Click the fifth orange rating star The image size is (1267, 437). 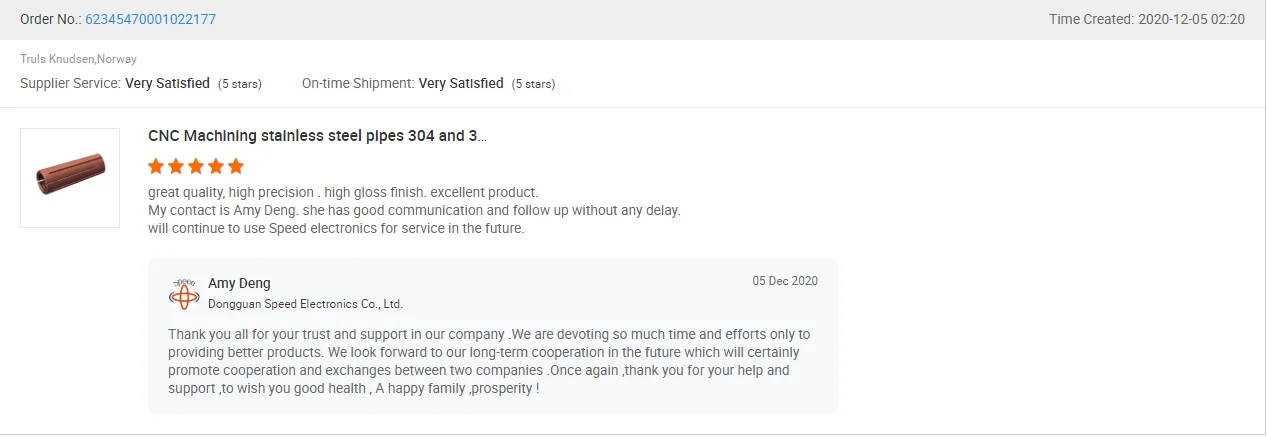[x=236, y=166]
